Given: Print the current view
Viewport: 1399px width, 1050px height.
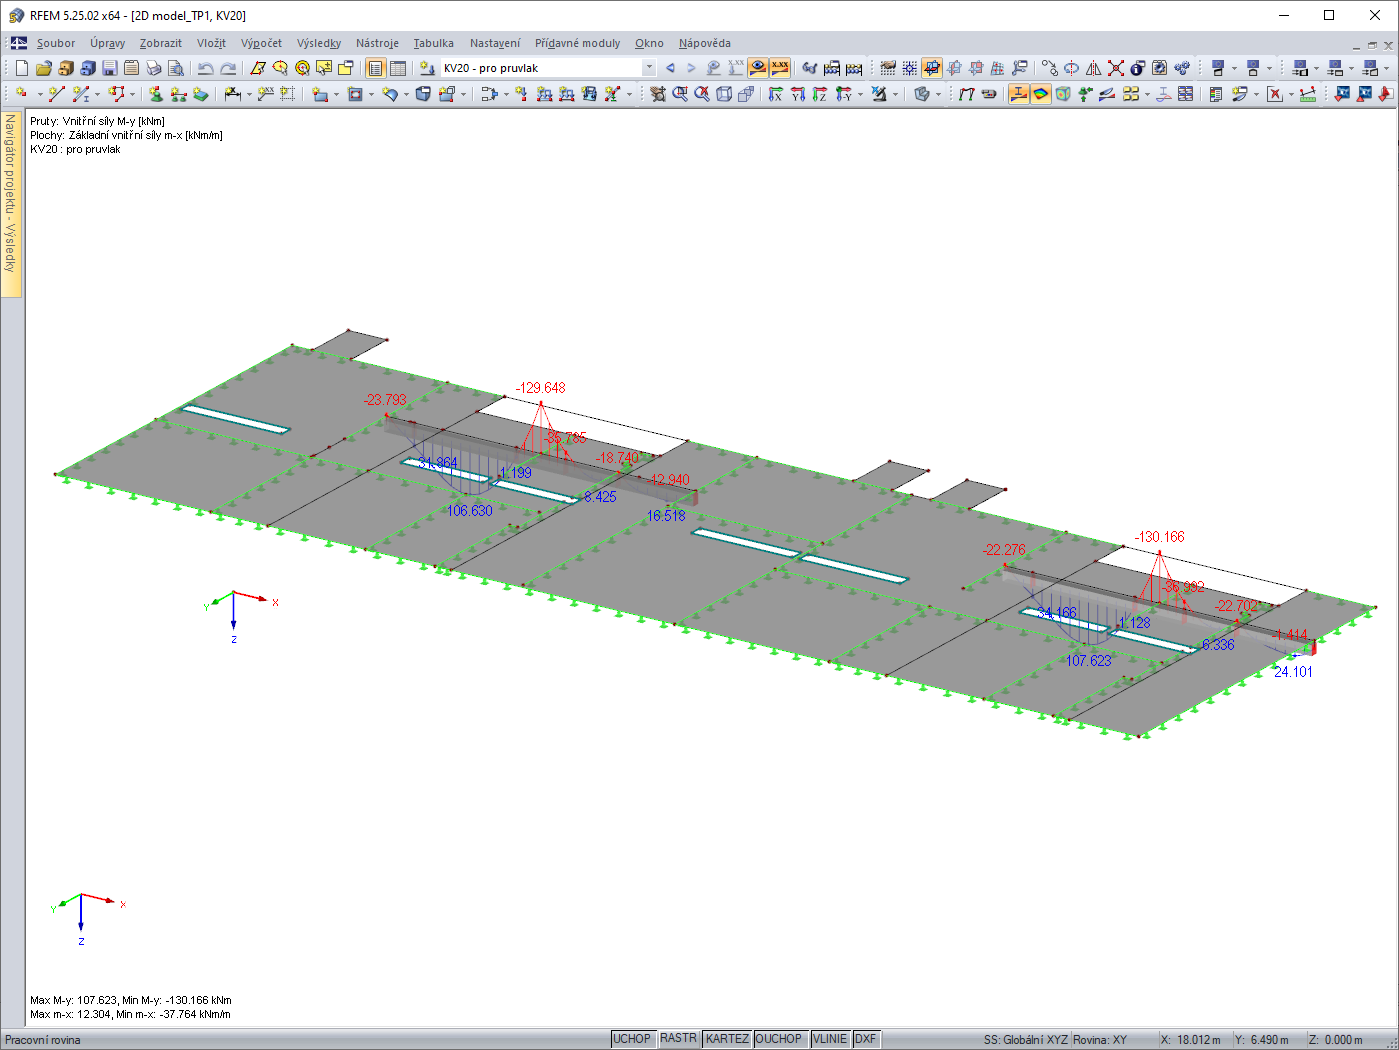Looking at the screenshot, I should click(154, 68).
